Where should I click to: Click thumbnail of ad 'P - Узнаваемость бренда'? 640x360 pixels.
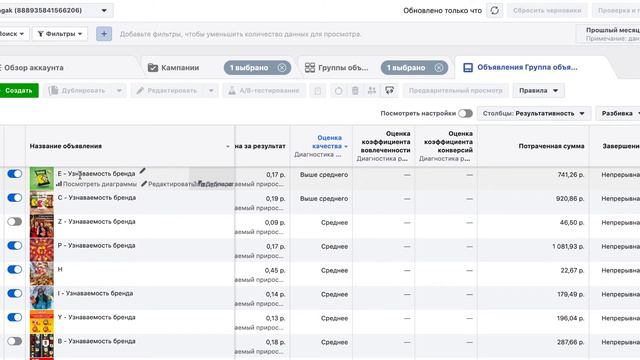(42, 250)
